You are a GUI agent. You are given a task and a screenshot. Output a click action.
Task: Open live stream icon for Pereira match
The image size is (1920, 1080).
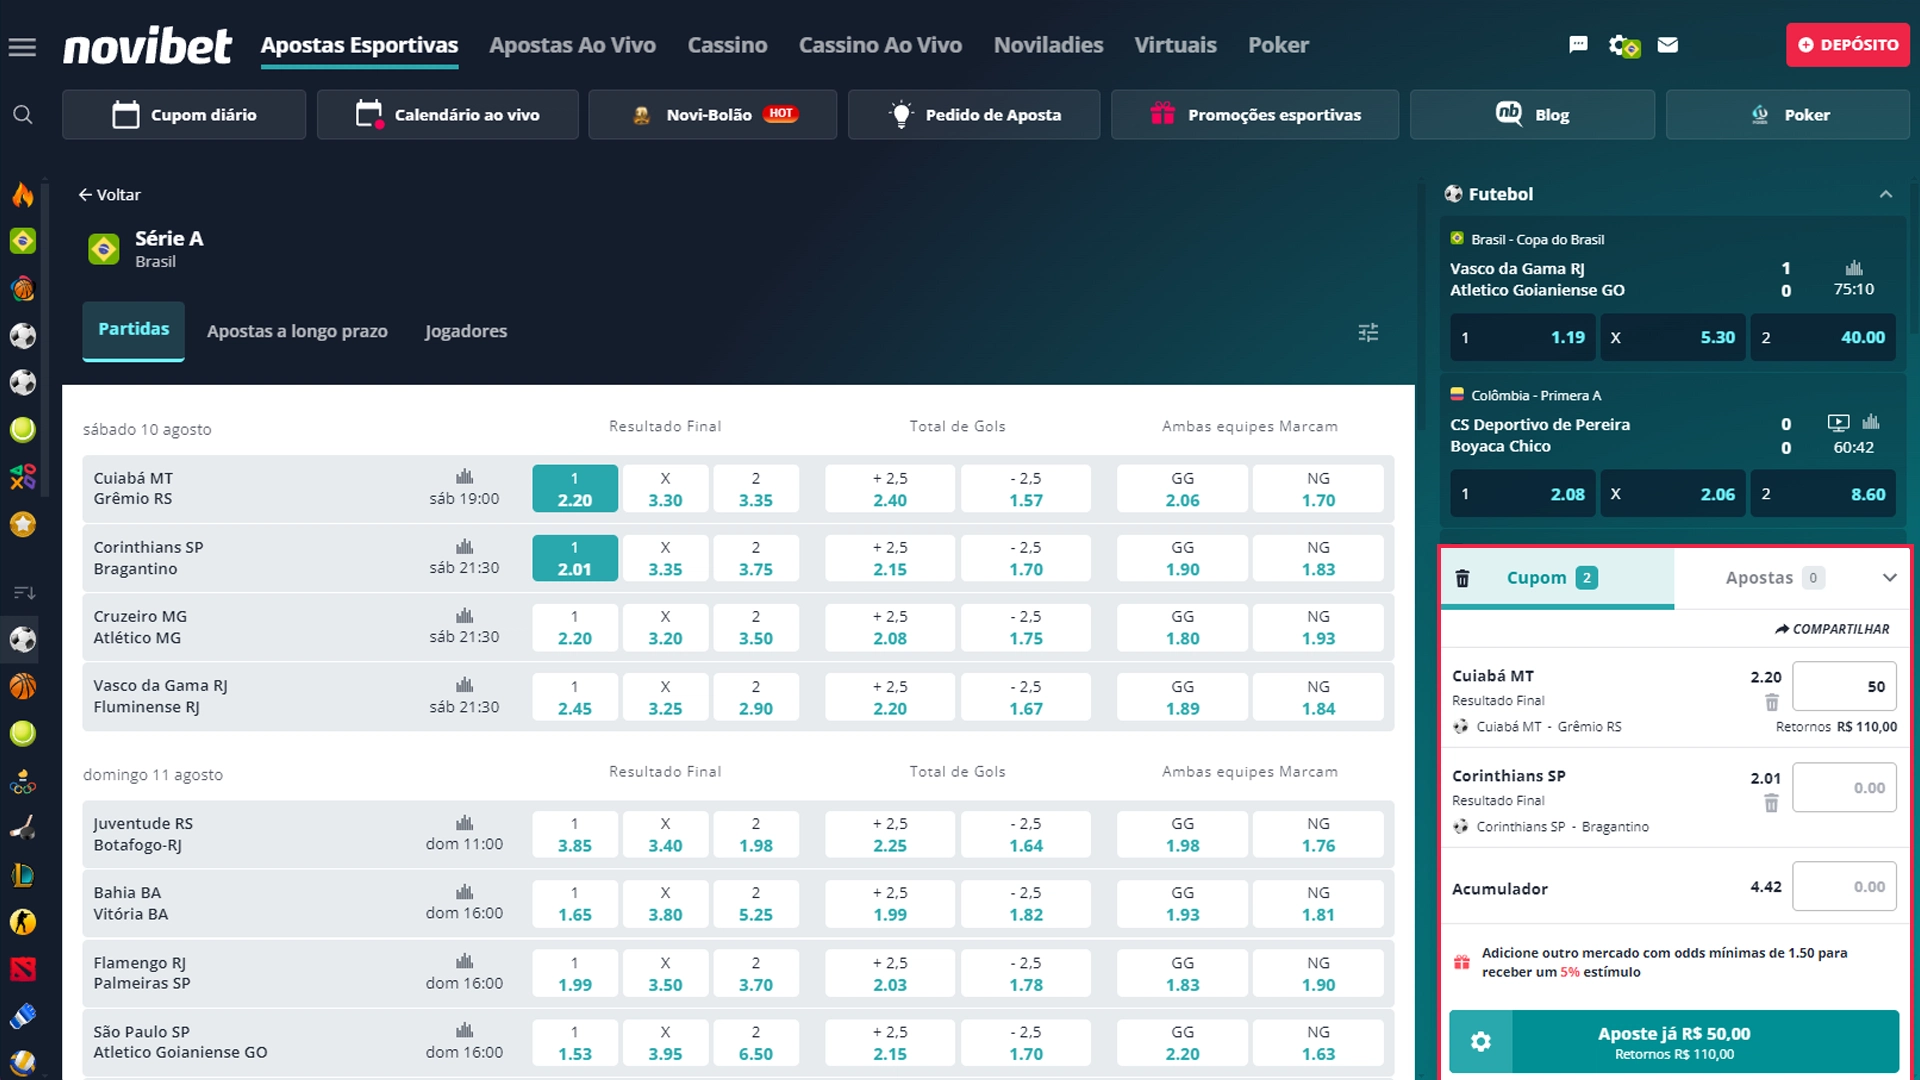[x=1838, y=423]
